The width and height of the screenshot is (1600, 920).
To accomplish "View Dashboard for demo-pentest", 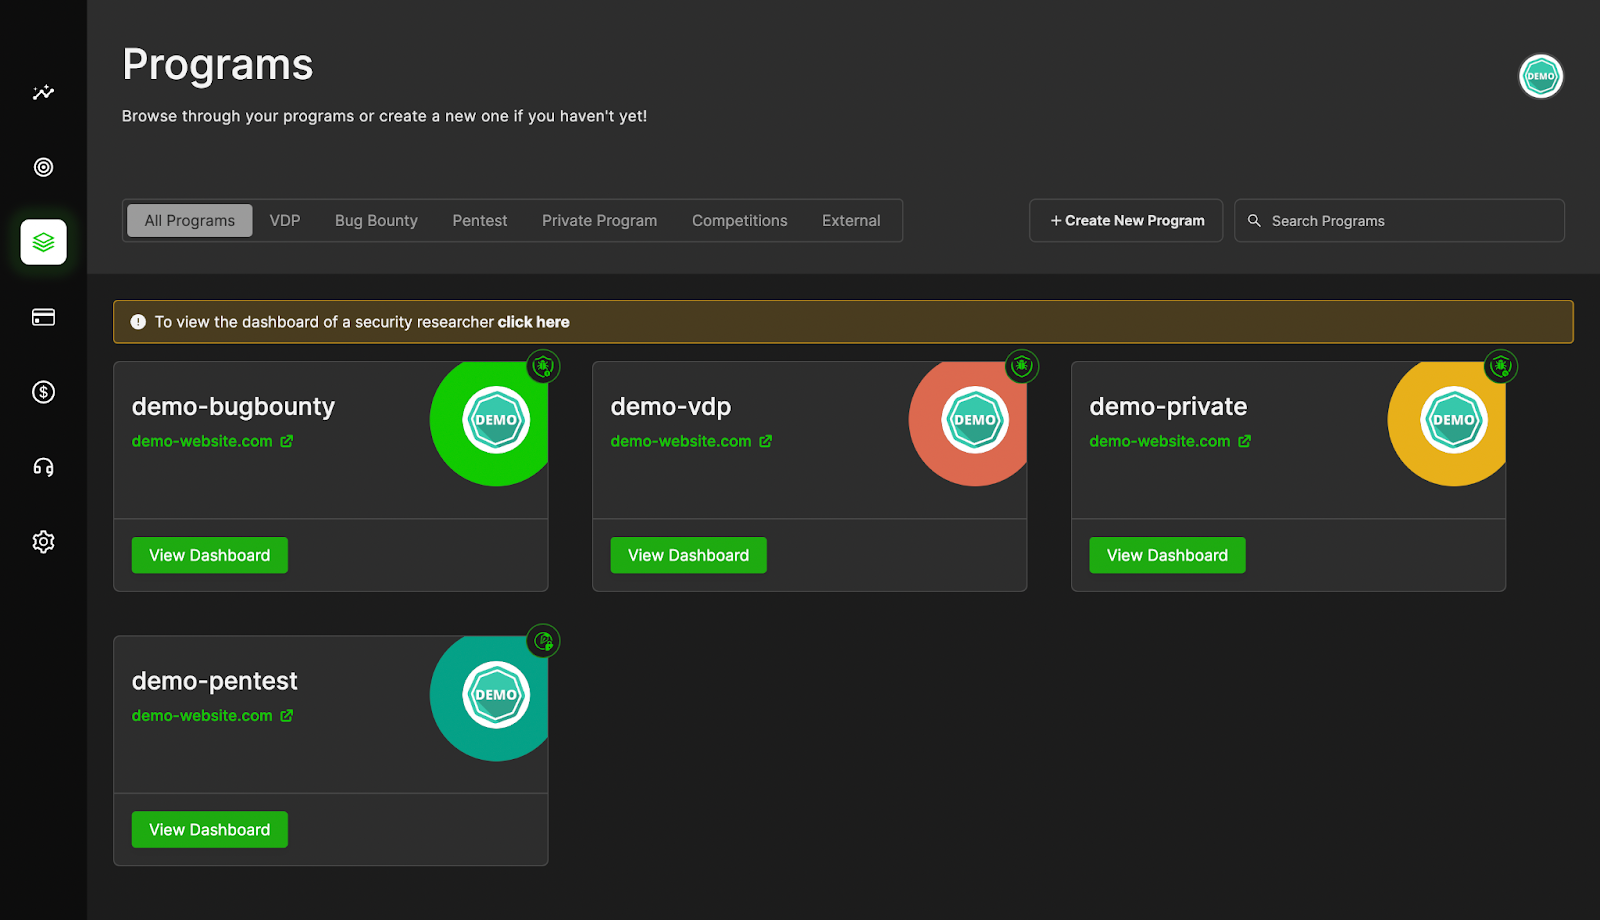I will tap(210, 830).
